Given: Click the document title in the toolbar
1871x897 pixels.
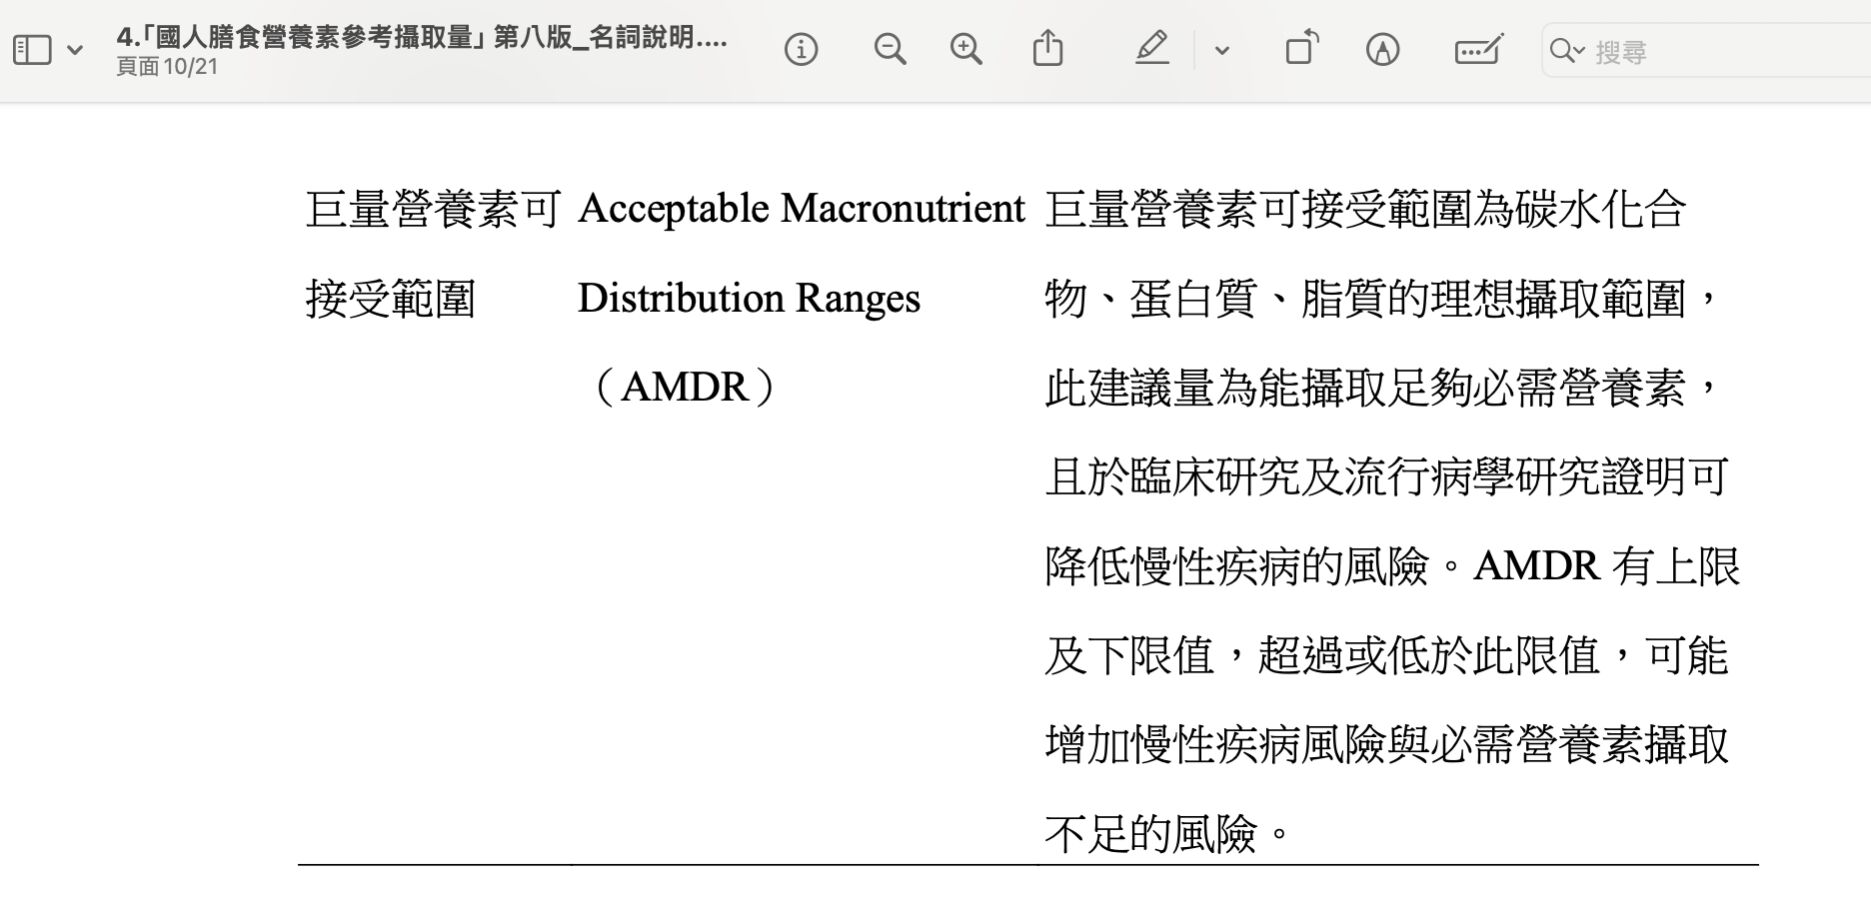Looking at the screenshot, I should (421, 37).
